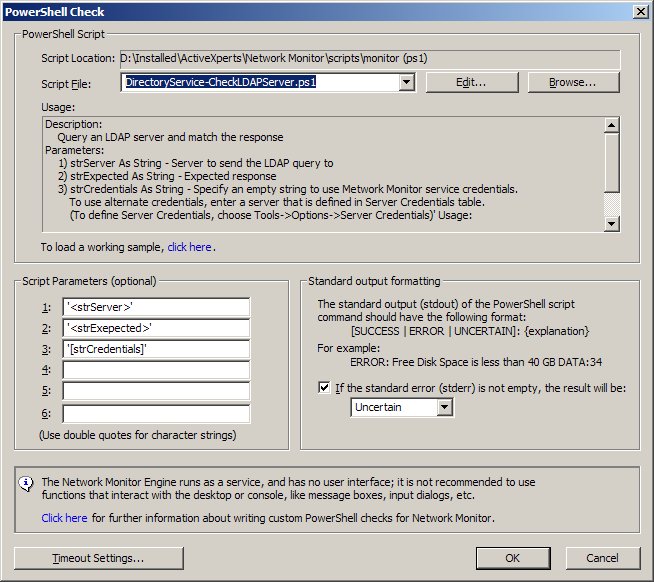Click the strServer As String parameter line
The image size is (654, 582).
pos(196,163)
